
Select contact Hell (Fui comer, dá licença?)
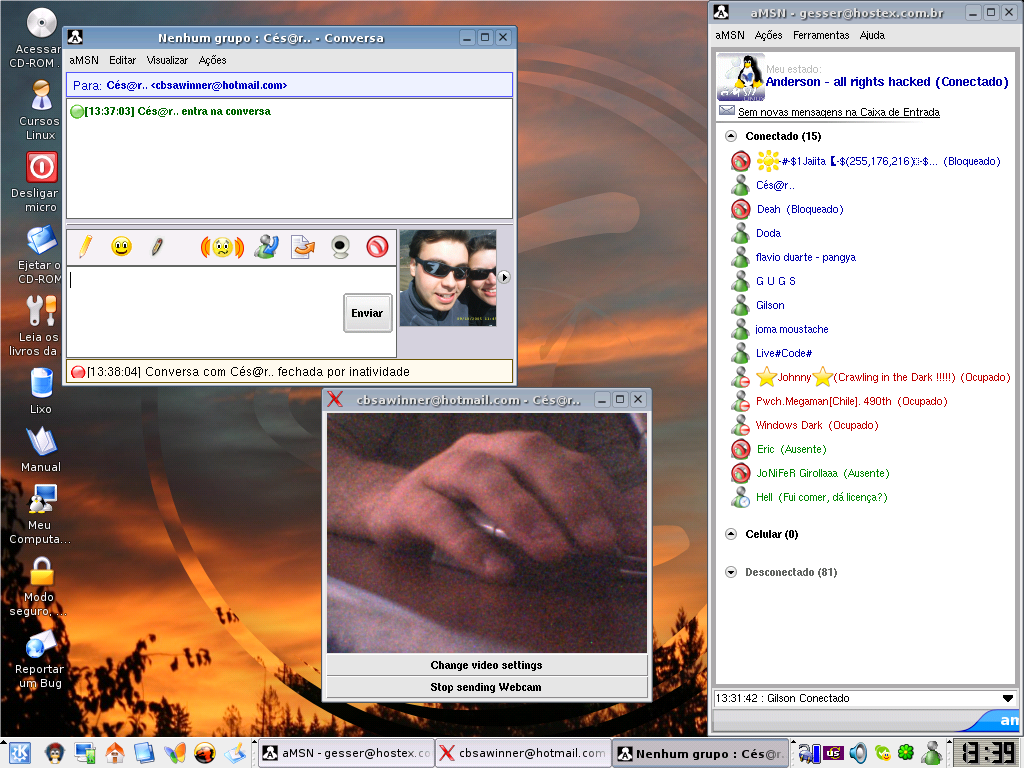(822, 498)
